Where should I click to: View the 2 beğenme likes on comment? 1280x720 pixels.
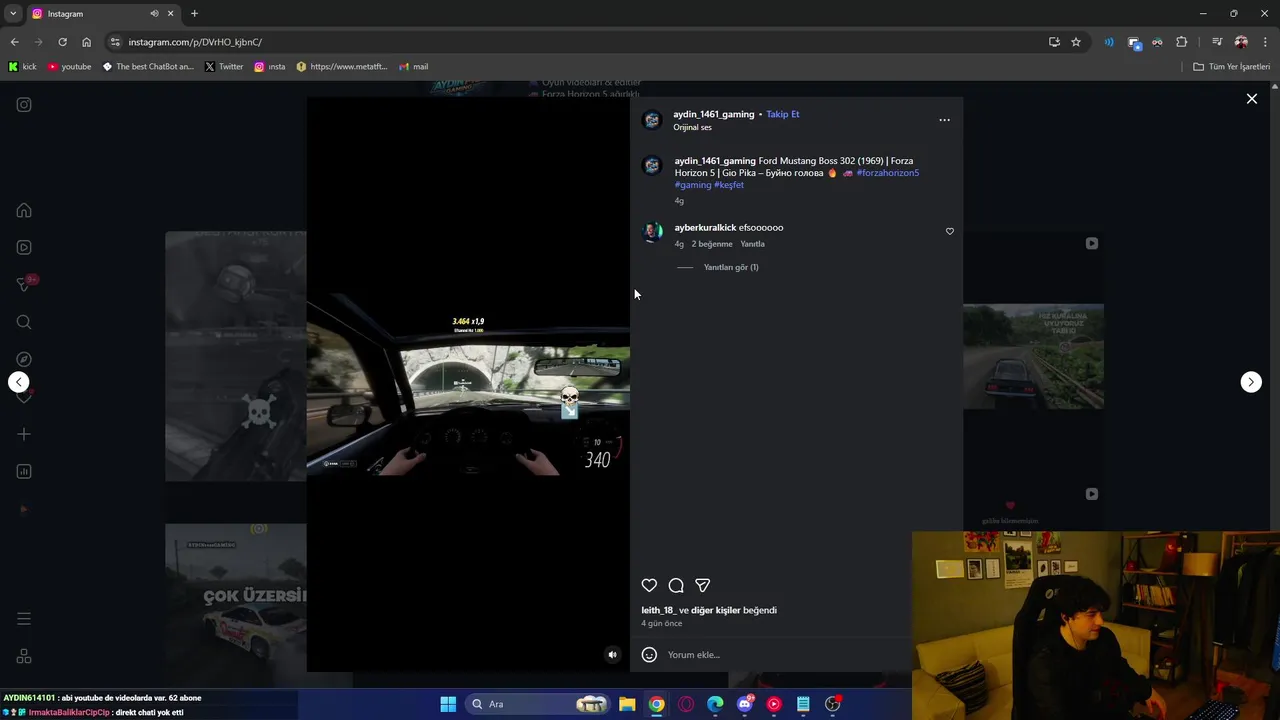point(712,244)
